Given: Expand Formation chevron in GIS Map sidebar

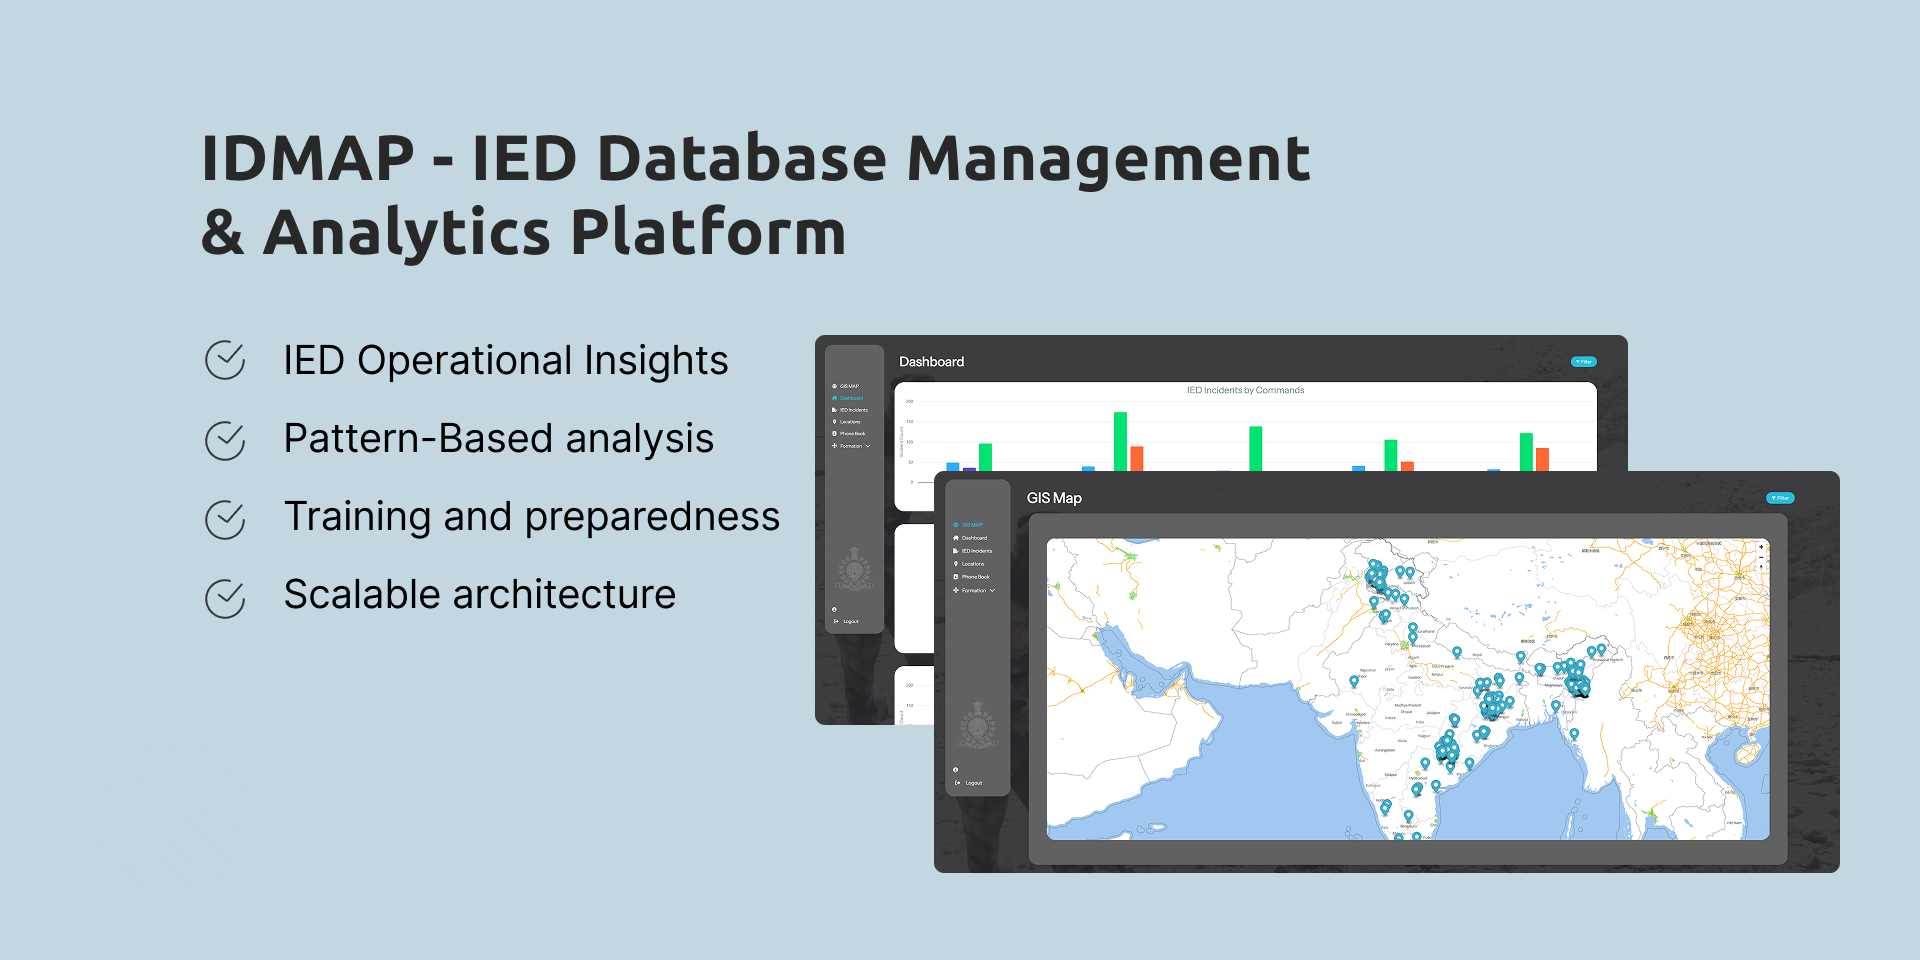Looking at the screenshot, I should (992, 591).
